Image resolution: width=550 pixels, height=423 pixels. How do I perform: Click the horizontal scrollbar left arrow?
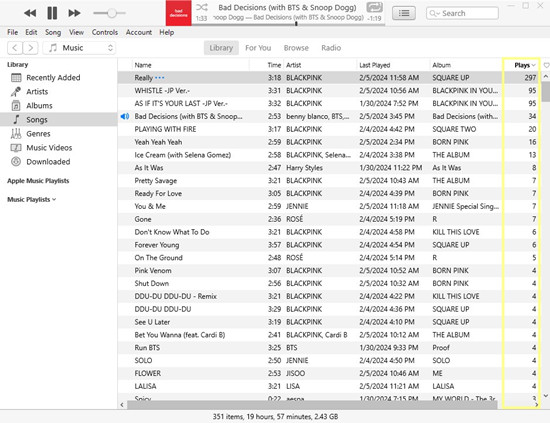tap(122, 405)
